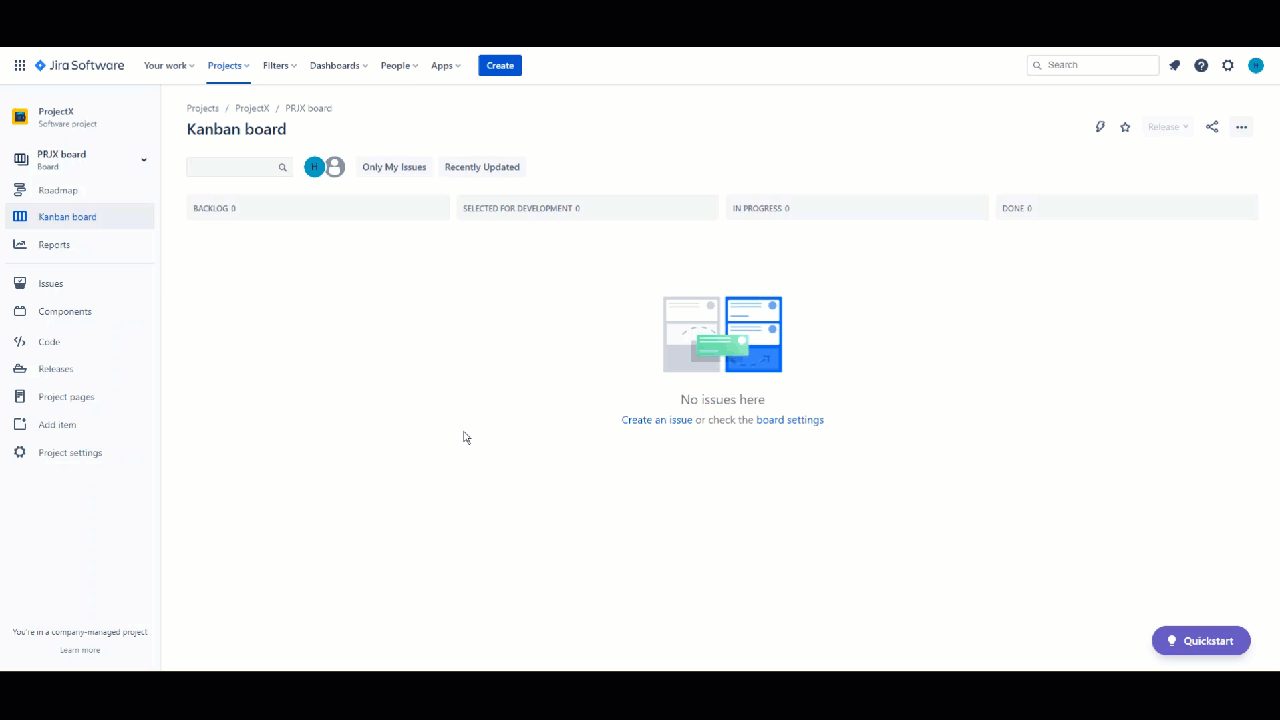The height and width of the screenshot is (720, 1280).
Task: Open the board settings link
Action: 790,420
